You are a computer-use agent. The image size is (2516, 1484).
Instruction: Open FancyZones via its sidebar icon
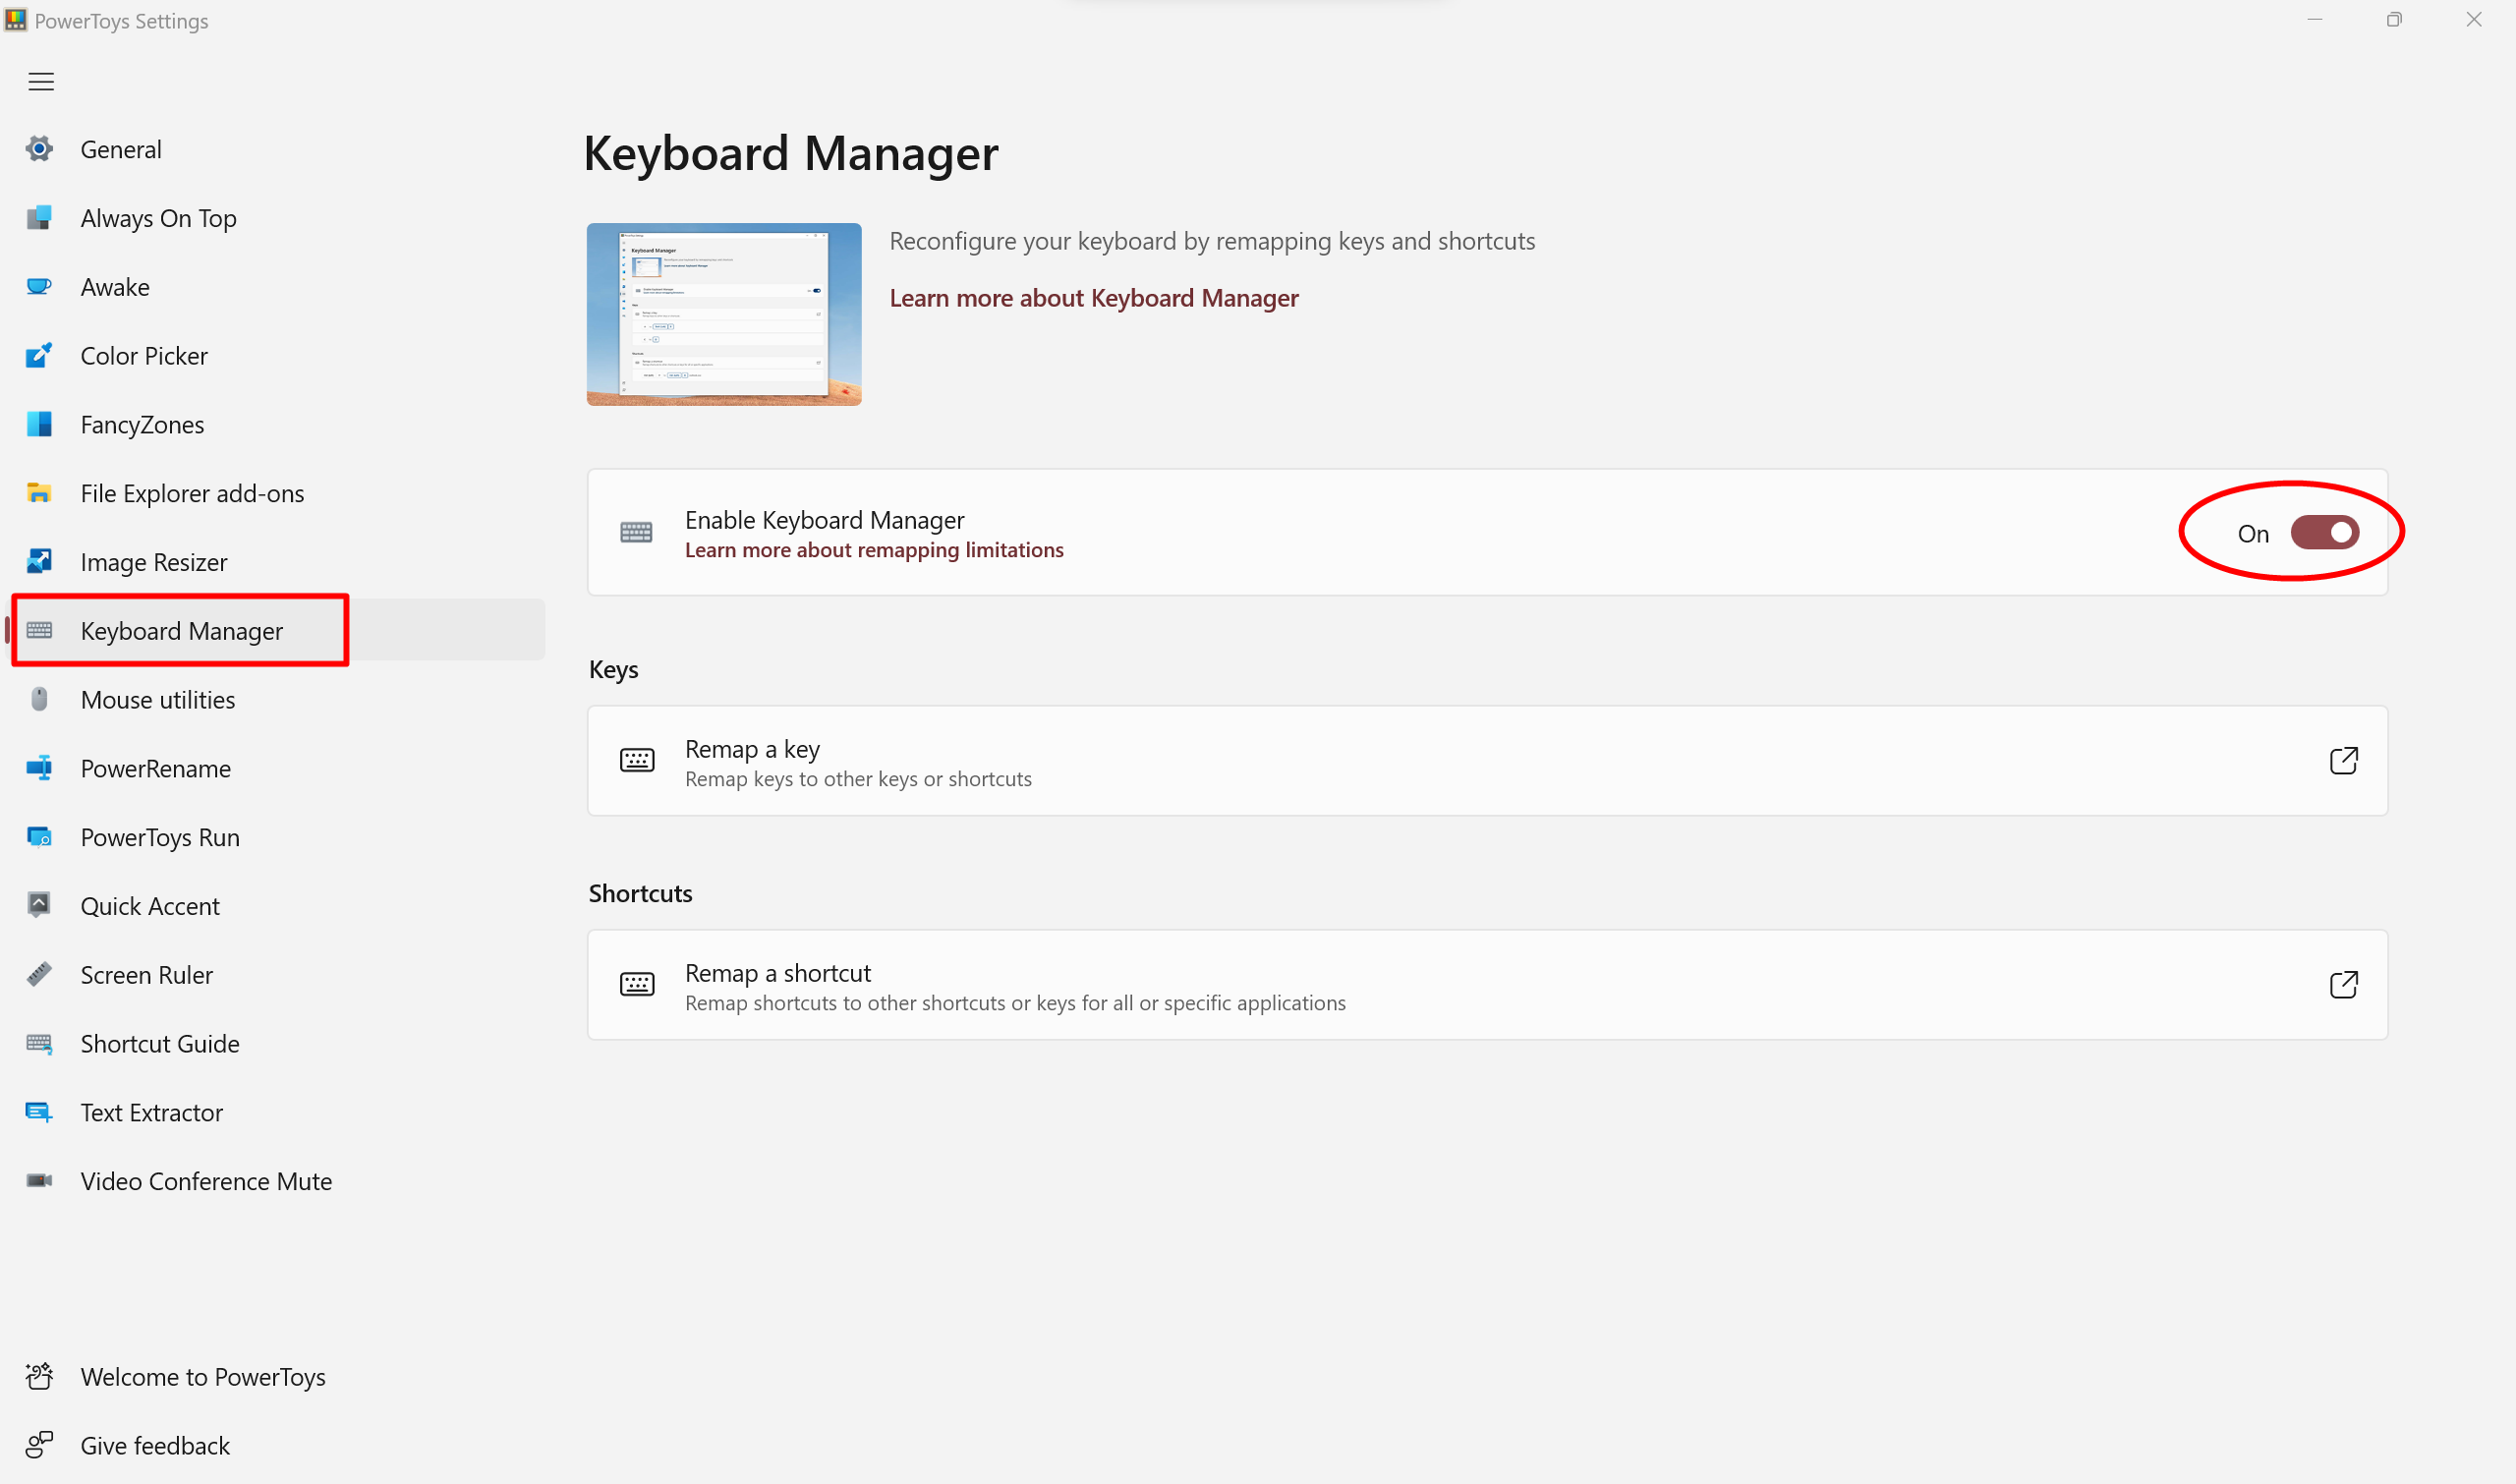[39, 424]
